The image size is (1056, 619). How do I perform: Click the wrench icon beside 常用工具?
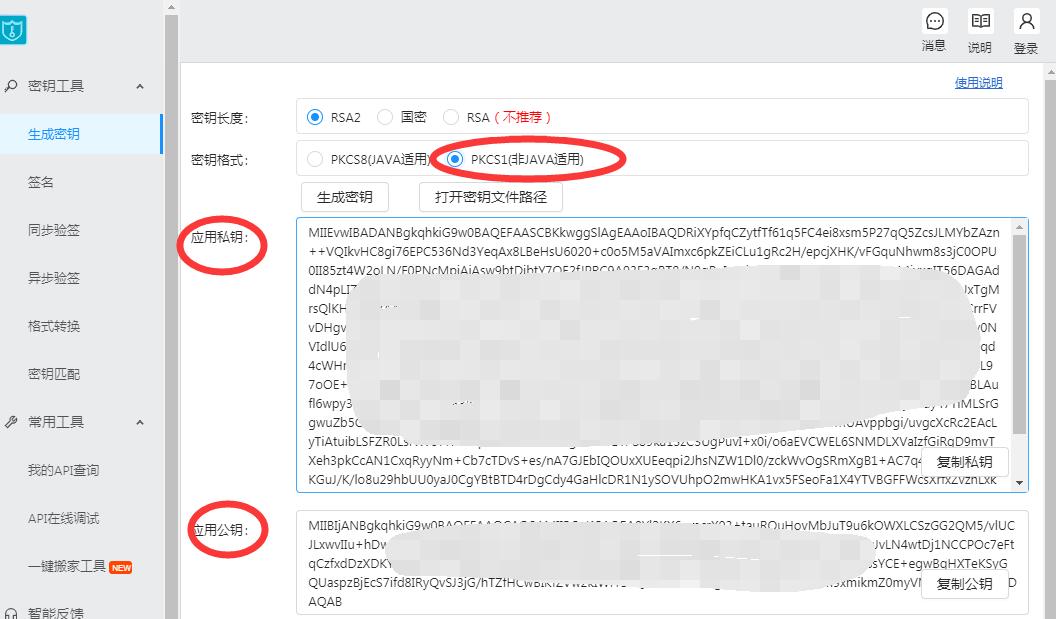pos(11,422)
